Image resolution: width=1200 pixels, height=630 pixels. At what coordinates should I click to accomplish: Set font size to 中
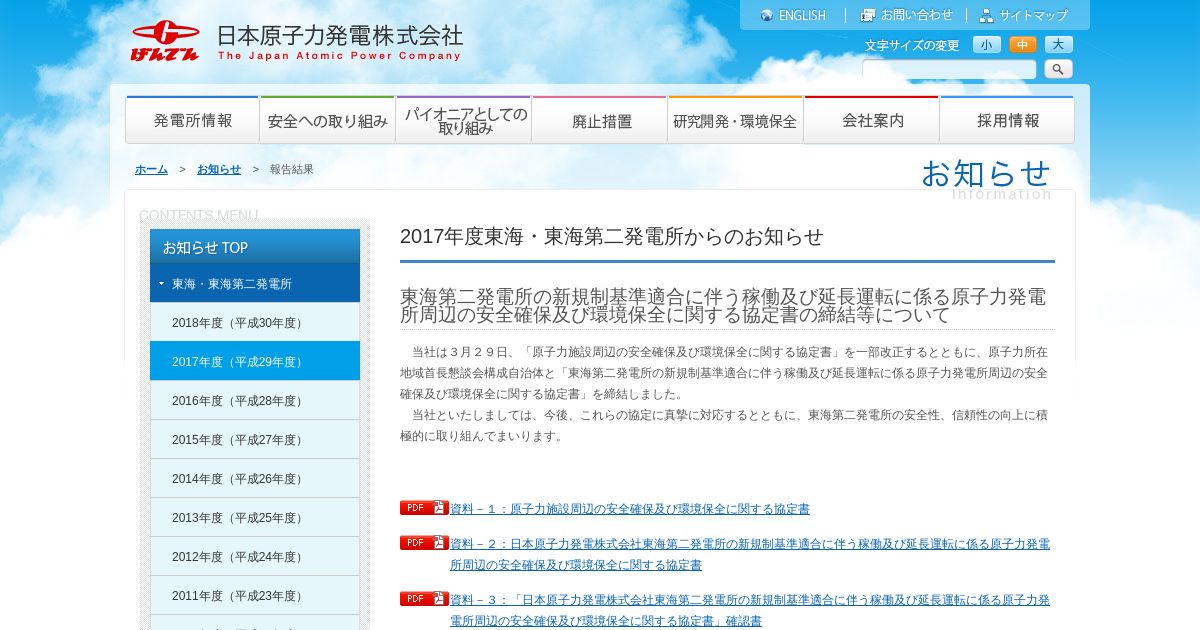coord(1023,45)
